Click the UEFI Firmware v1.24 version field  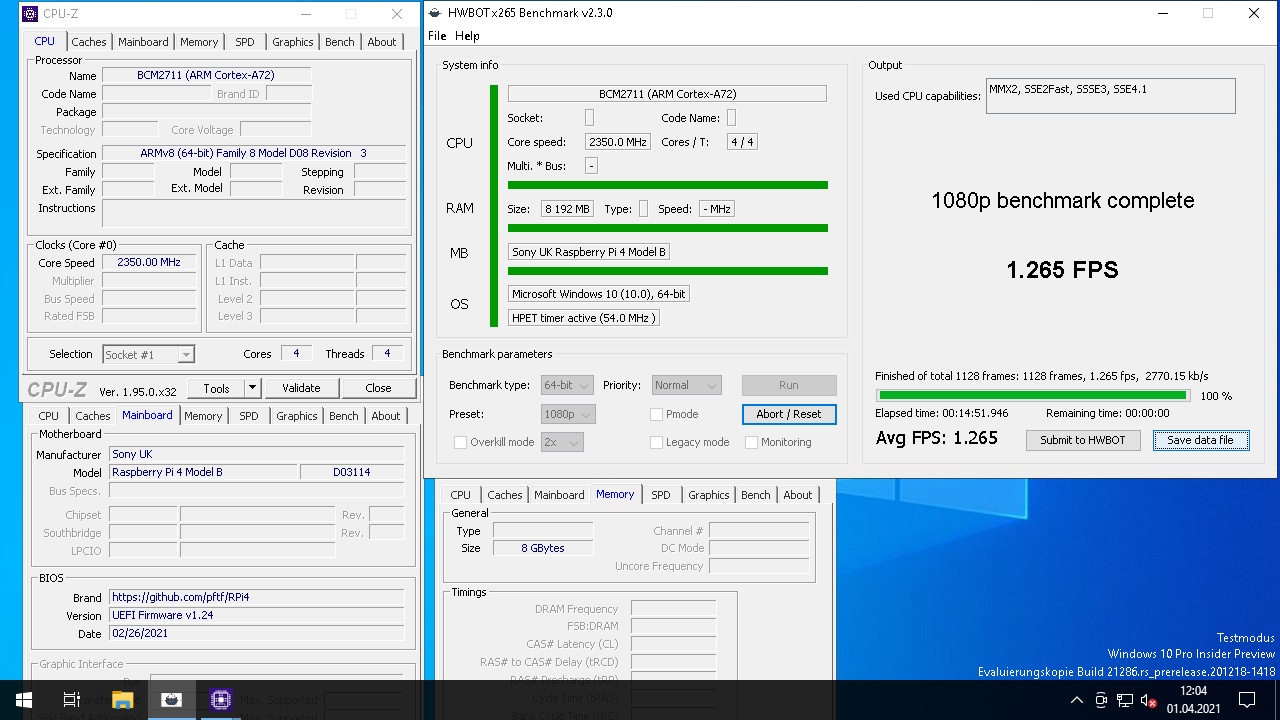(256, 616)
